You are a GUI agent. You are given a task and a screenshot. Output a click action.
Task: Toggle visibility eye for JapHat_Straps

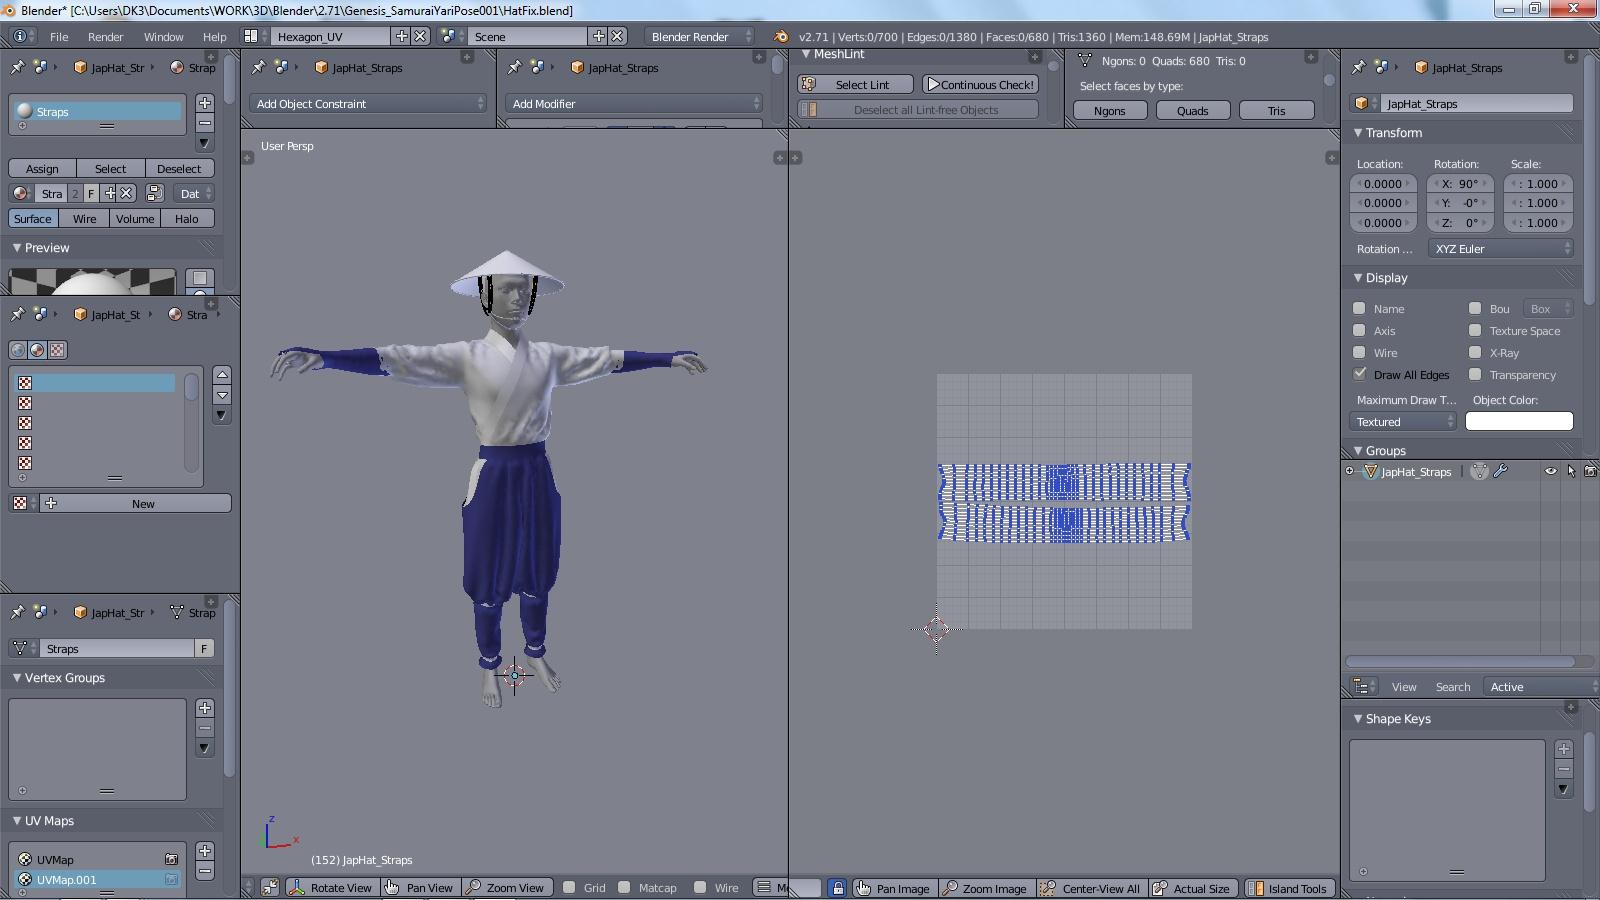1550,472
